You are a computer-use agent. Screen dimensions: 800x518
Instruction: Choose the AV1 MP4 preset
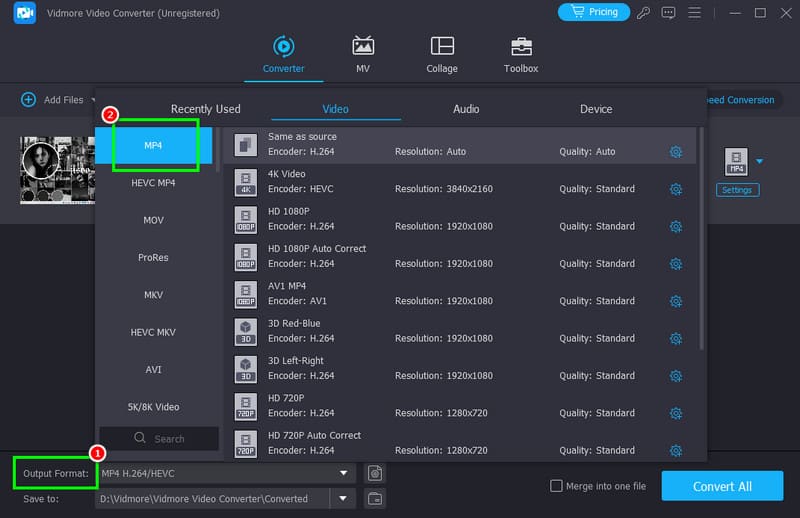pos(459,294)
